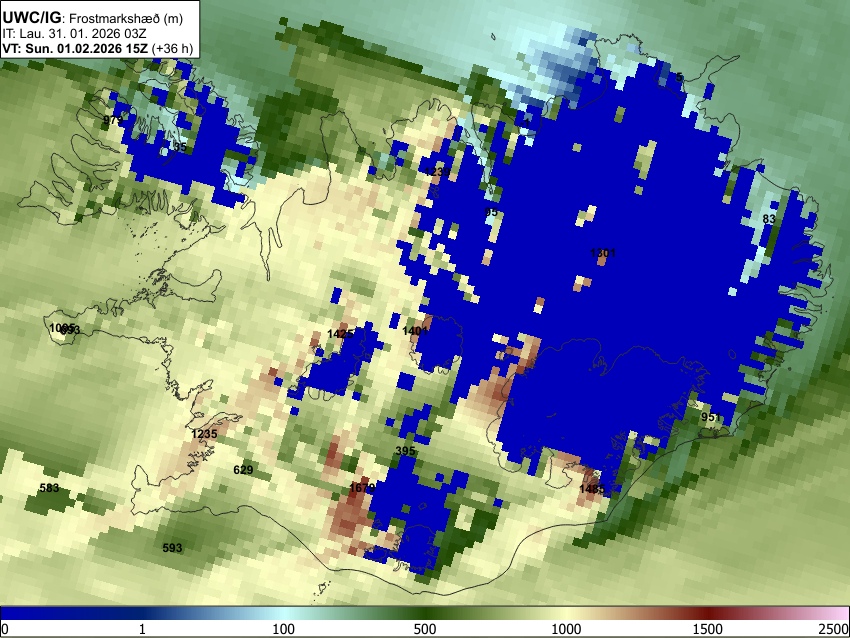Screen dimensions: 850x638
Task: Click the map value 1425
Action: (x=340, y=334)
